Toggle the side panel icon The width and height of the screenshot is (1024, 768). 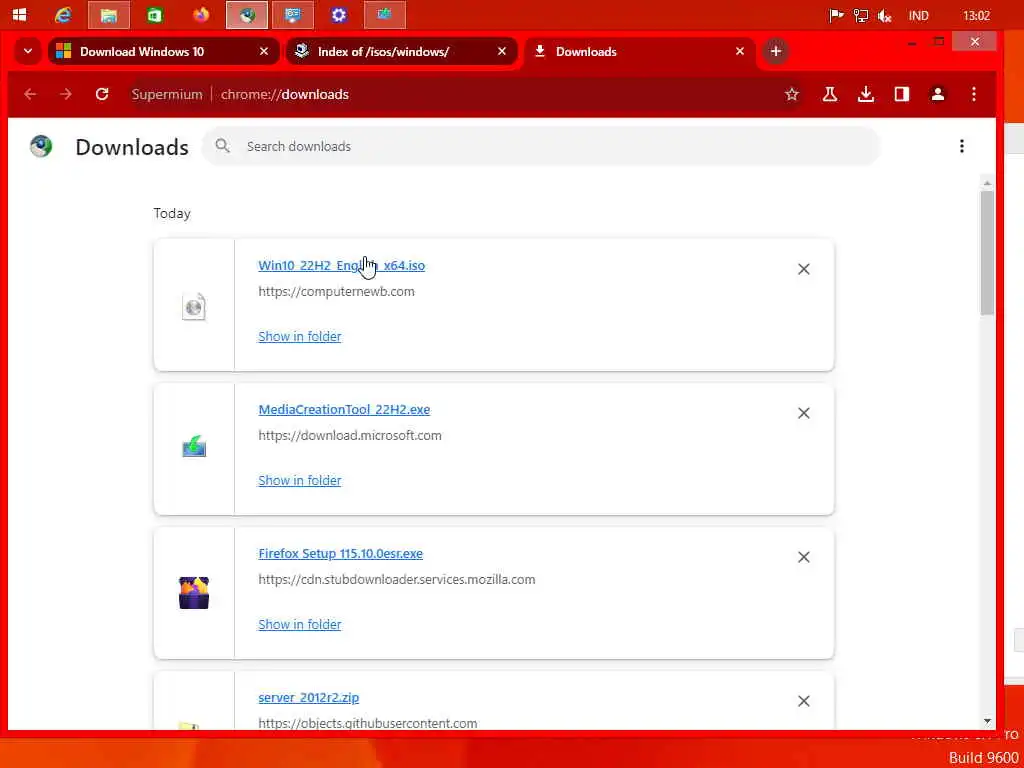[902, 94]
